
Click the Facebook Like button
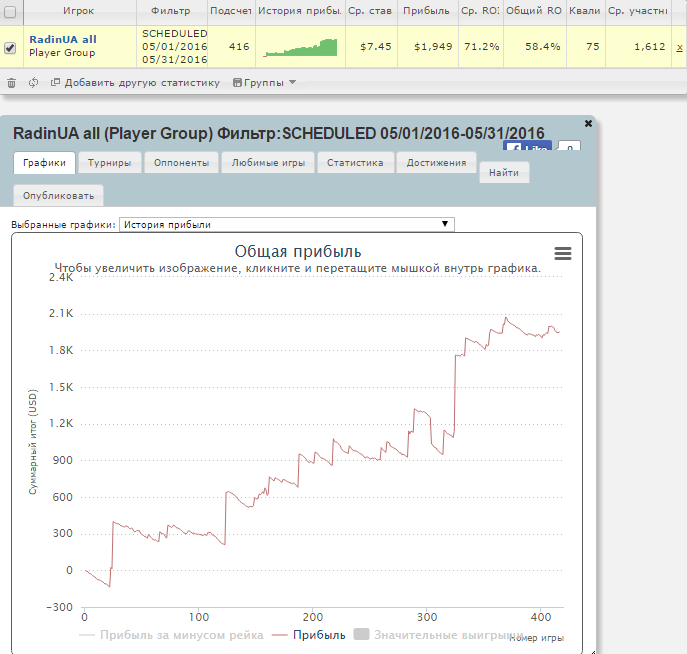(x=528, y=148)
